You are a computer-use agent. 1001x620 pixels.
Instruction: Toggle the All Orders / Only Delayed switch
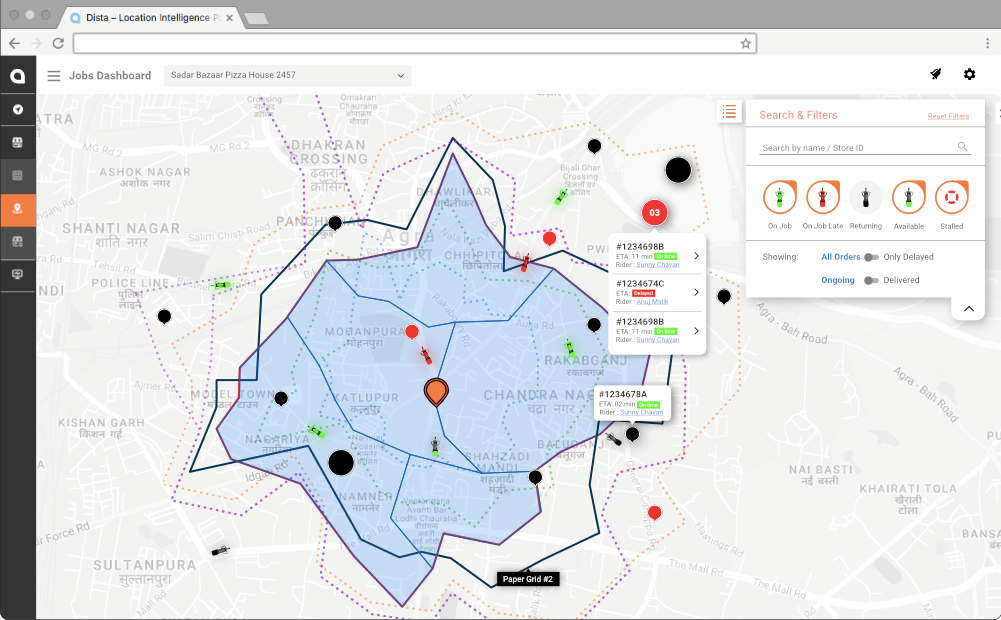(x=871, y=257)
